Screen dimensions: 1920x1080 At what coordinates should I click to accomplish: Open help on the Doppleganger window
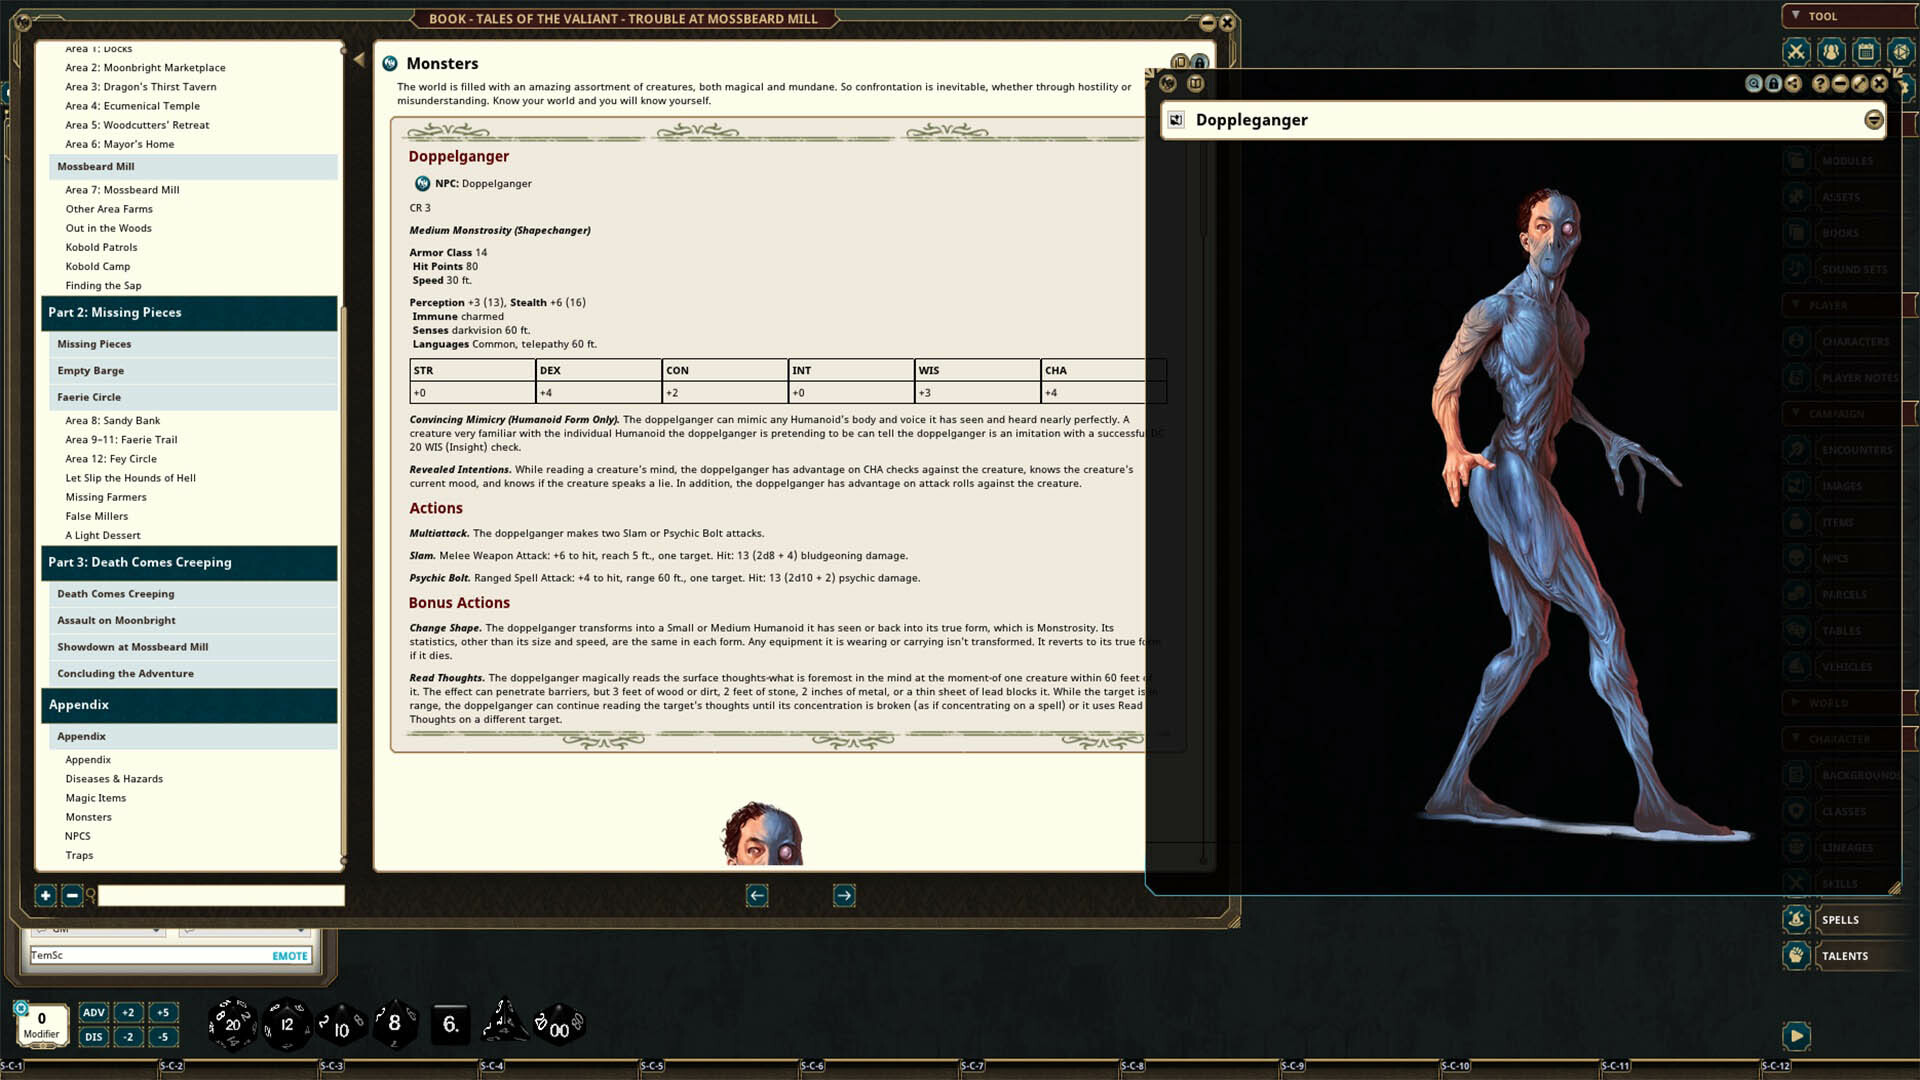point(1820,84)
